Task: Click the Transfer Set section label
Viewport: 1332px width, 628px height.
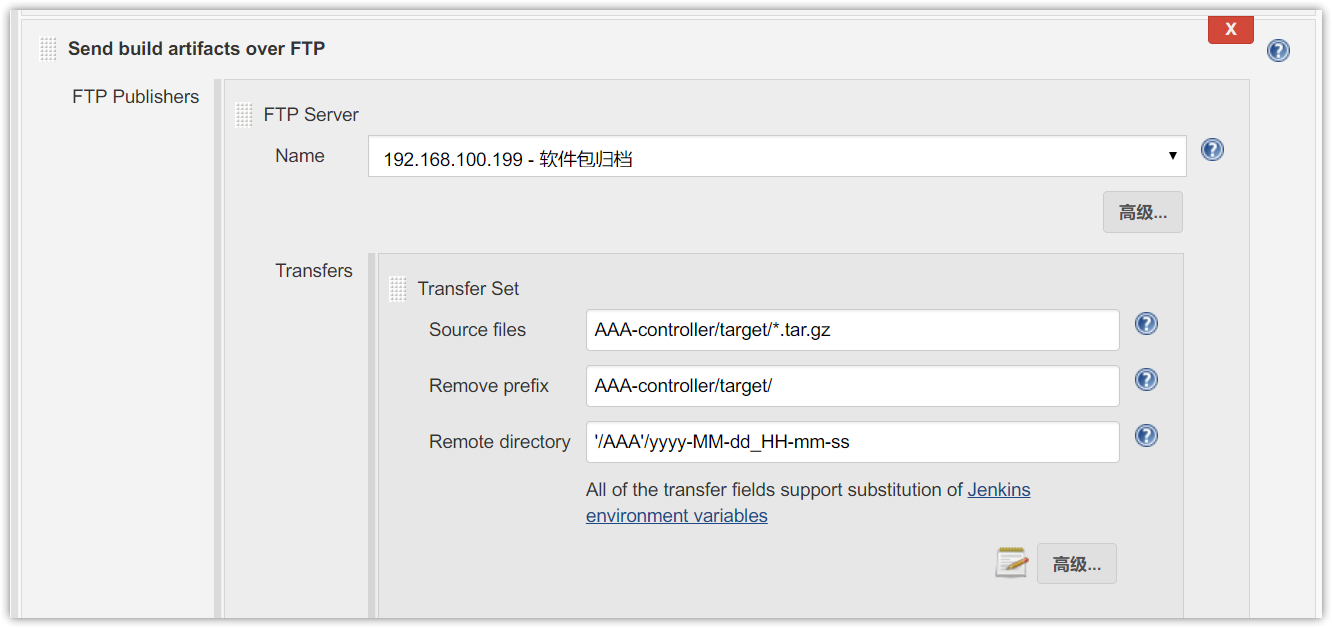Action: point(468,289)
